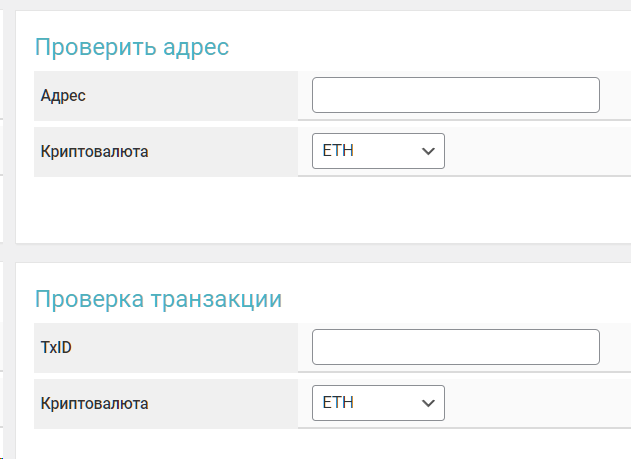Click the Криптовалюта label in the address section

pos(95,152)
